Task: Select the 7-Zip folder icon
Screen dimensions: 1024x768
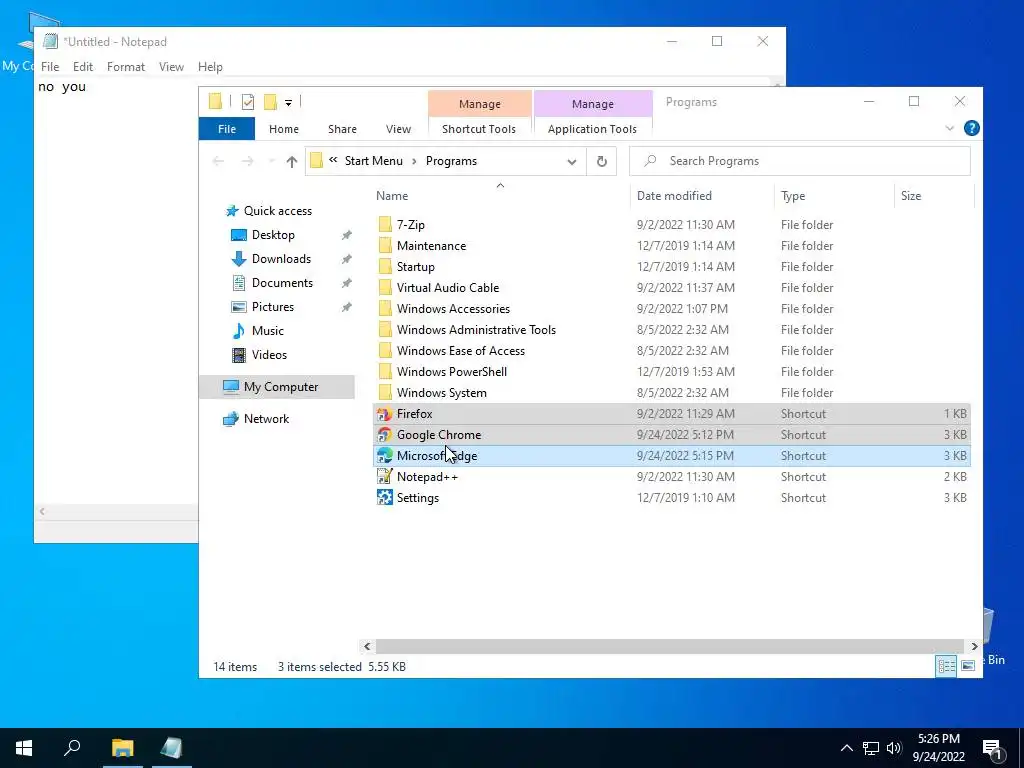Action: click(385, 225)
